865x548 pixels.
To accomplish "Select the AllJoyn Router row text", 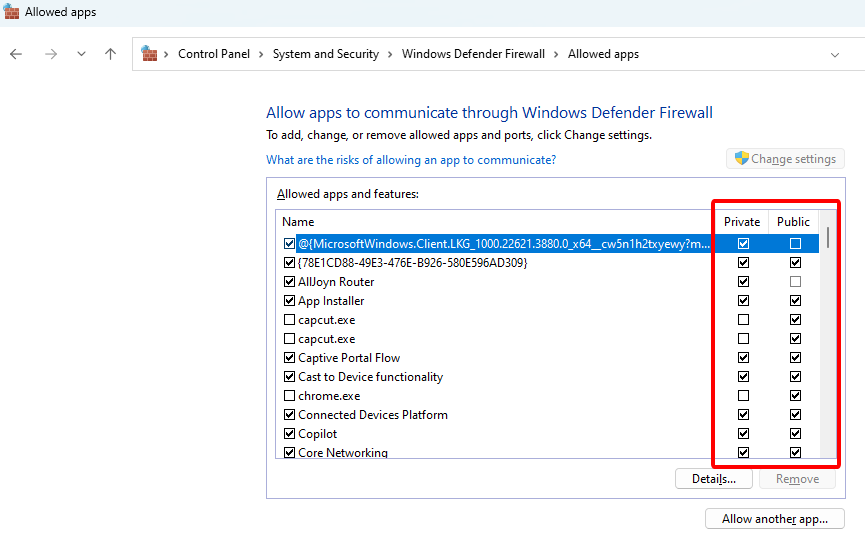I will click(x=336, y=281).
